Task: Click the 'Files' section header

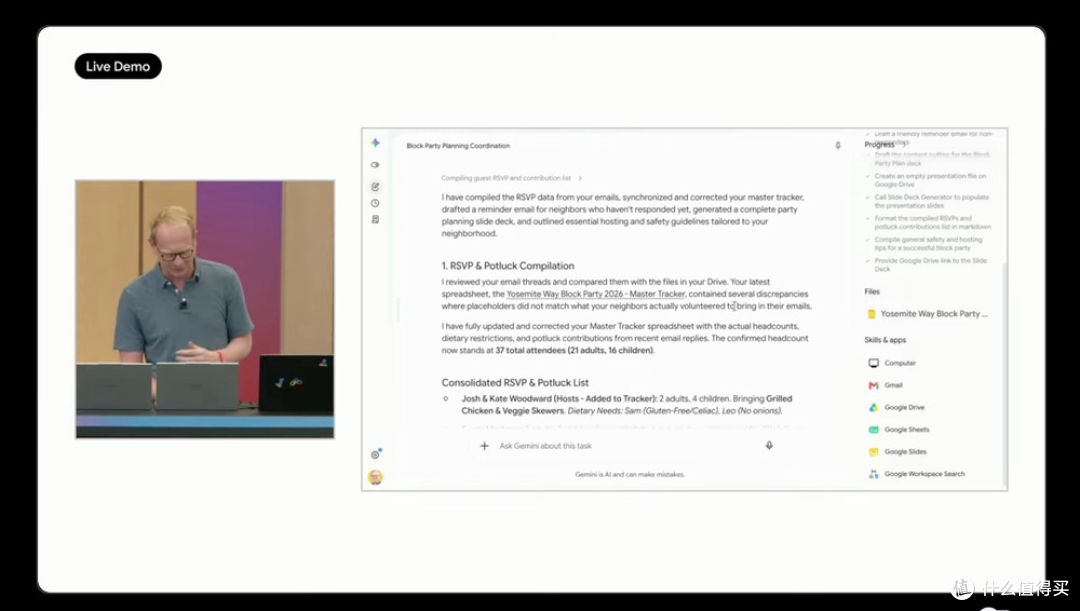Action: coord(872,291)
